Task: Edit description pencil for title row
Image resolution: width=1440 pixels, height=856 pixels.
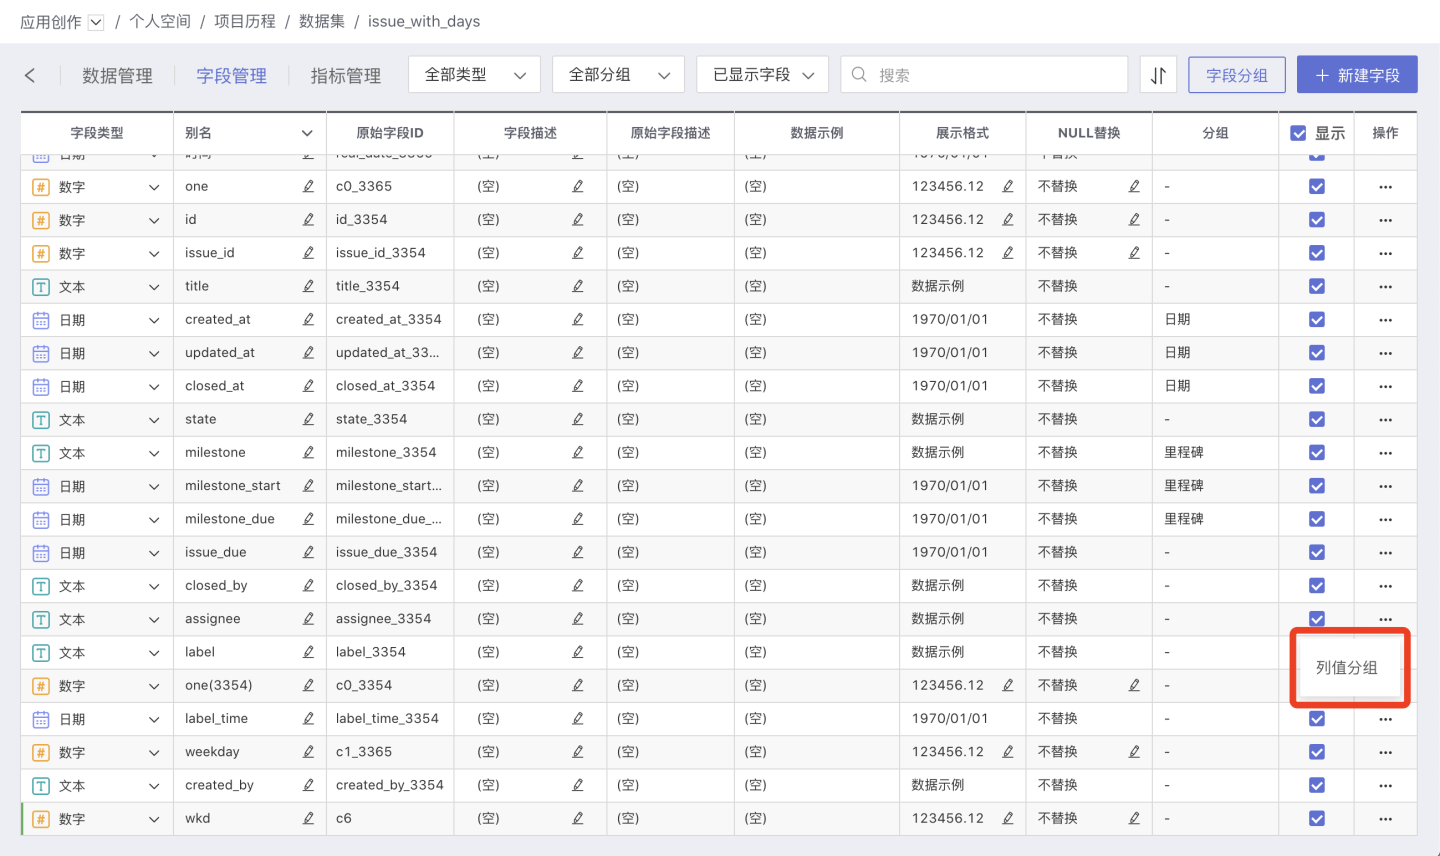Action: pyautogui.click(x=577, y=286)
